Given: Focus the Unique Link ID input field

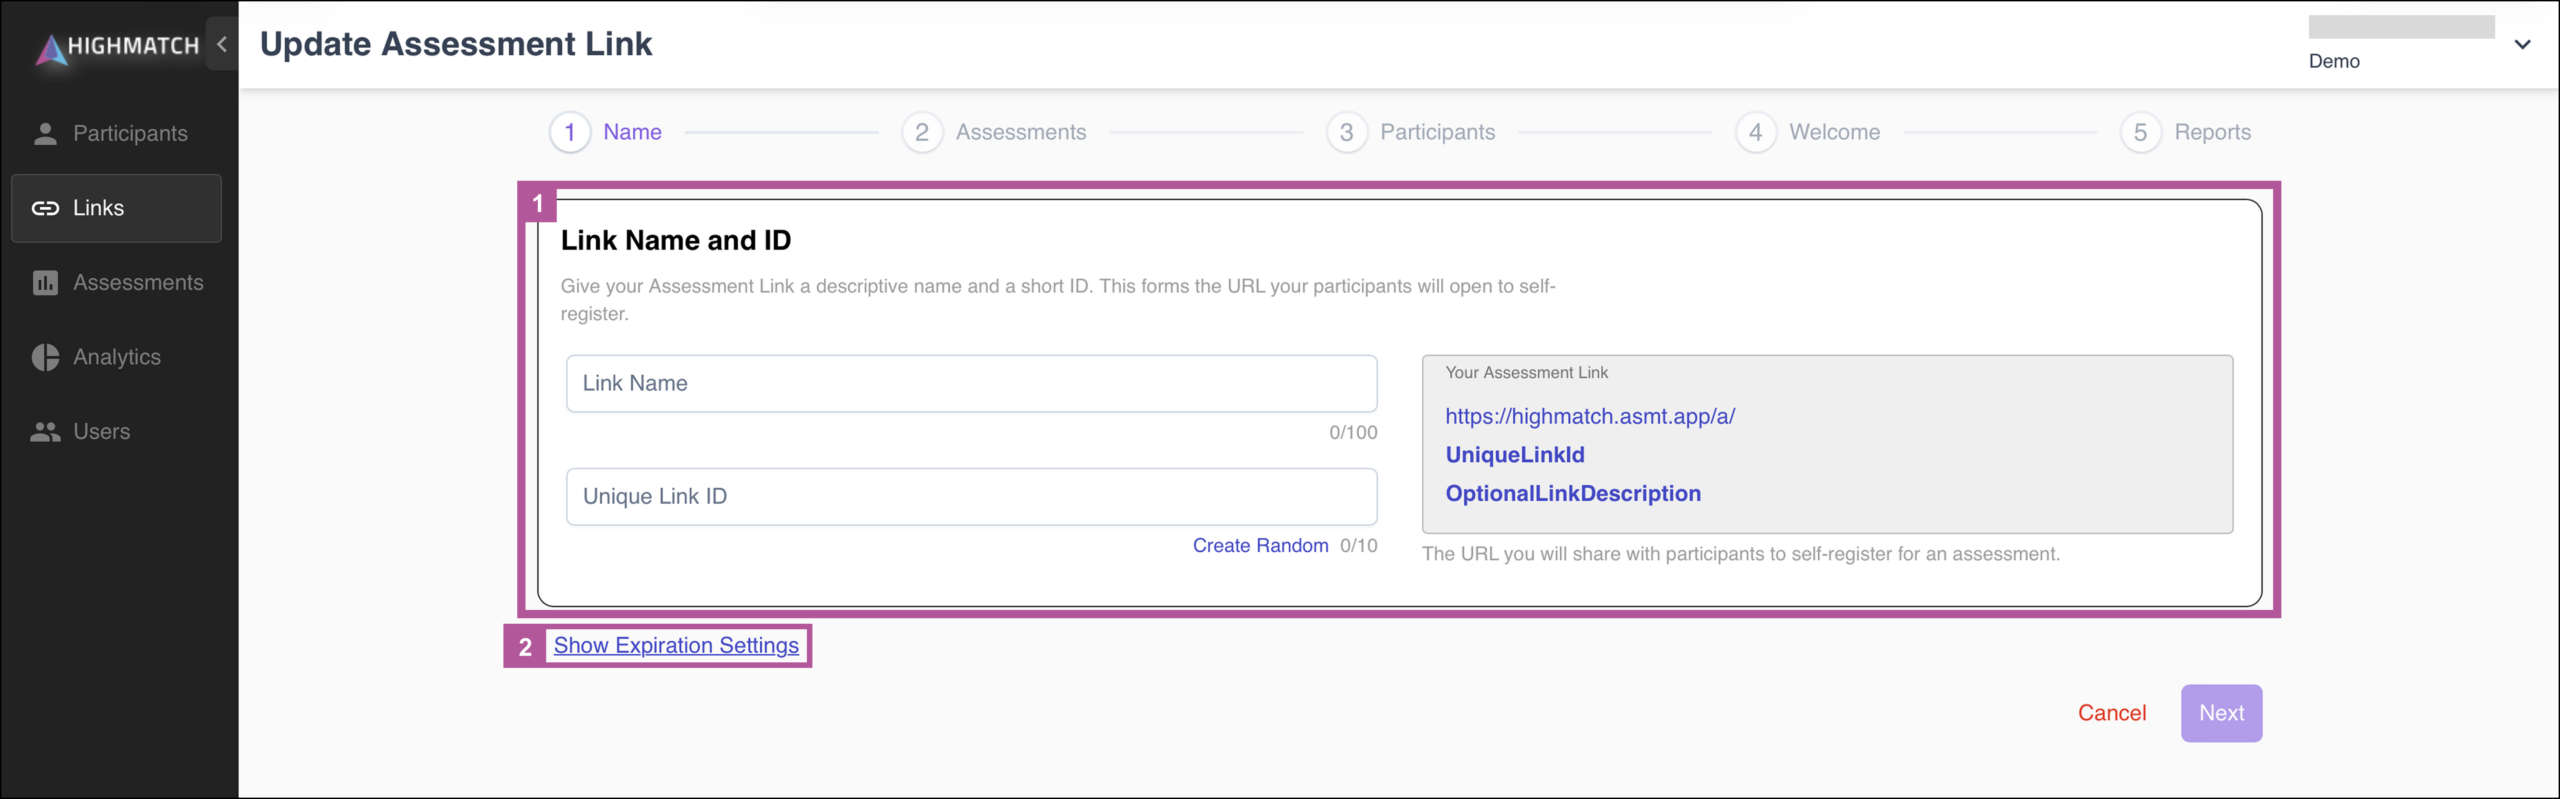Looking at the screenshot, I should pyautogui.click(x=972, y=497).
